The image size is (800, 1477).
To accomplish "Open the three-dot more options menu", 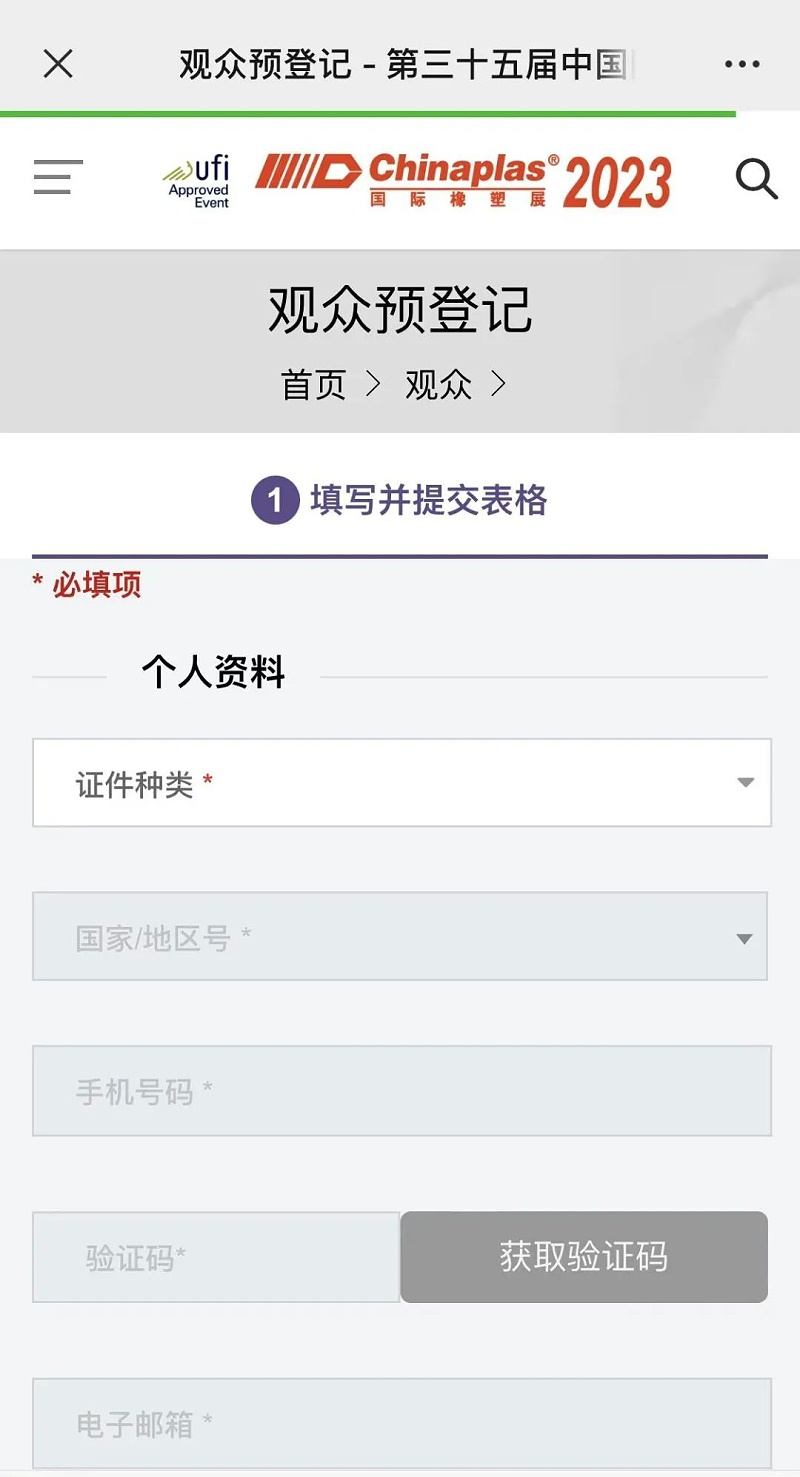I will (742, 65).
